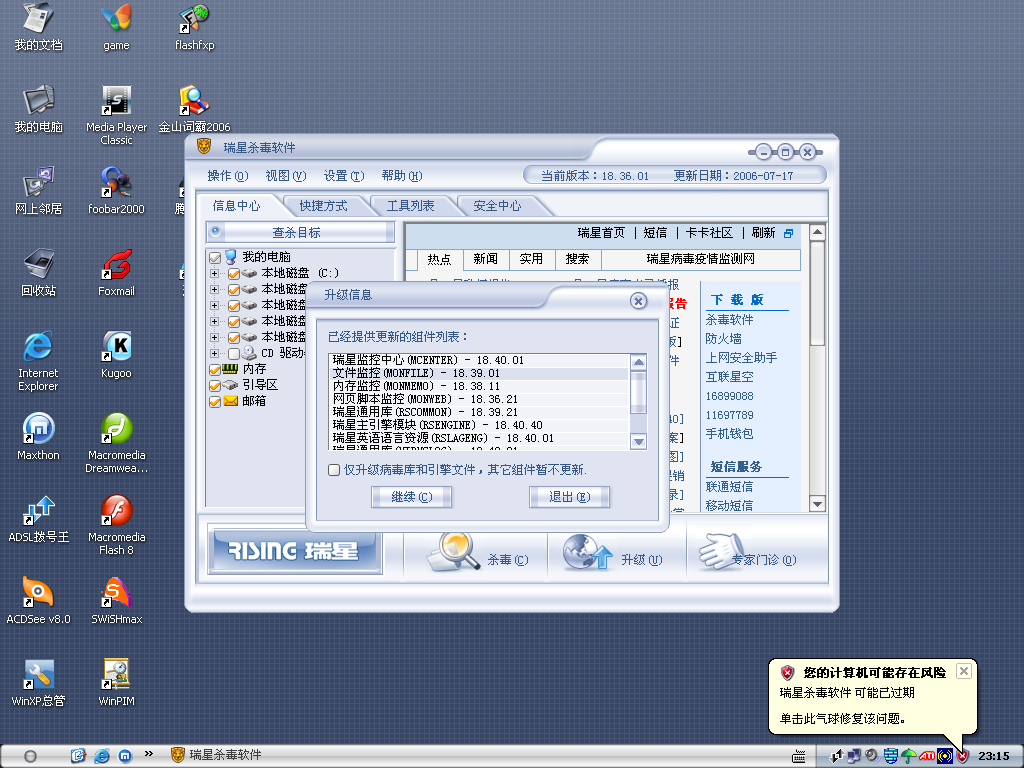Launch Media Player Classic shortcut
The image size is (1024, 768).
tap(116, 116)
